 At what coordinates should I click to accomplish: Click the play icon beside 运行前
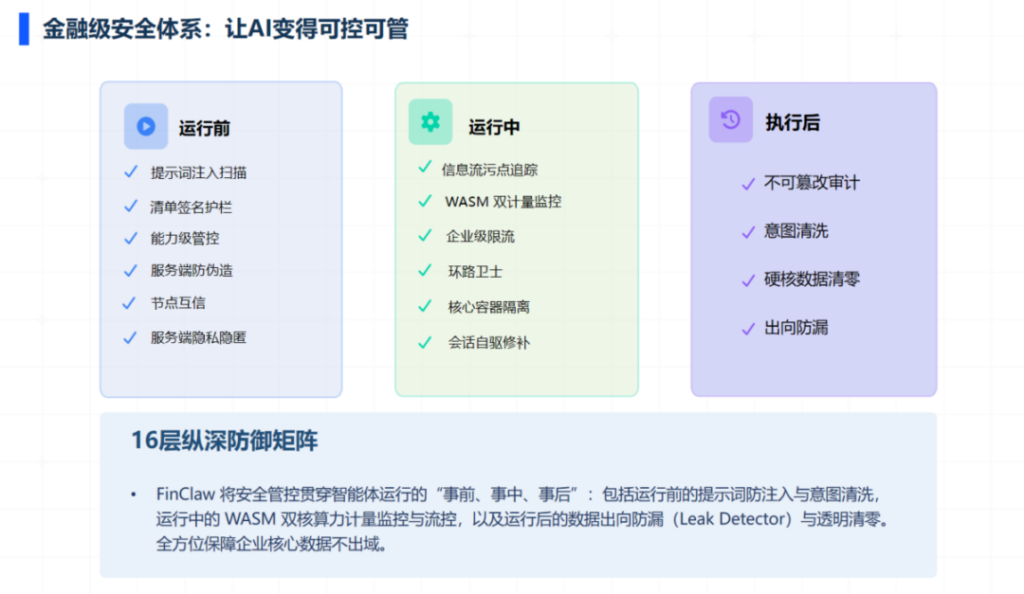pos(146,126)
